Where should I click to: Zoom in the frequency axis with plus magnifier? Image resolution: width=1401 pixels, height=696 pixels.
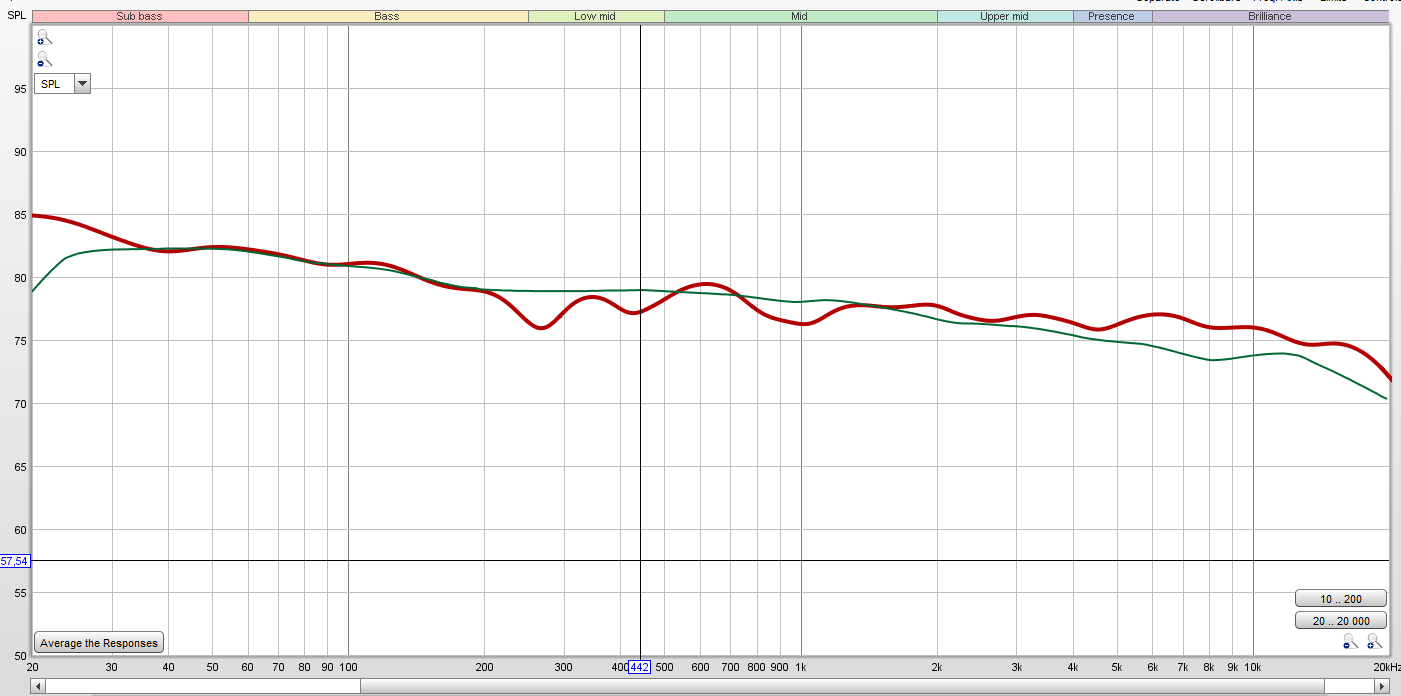tap(1375, 641)
